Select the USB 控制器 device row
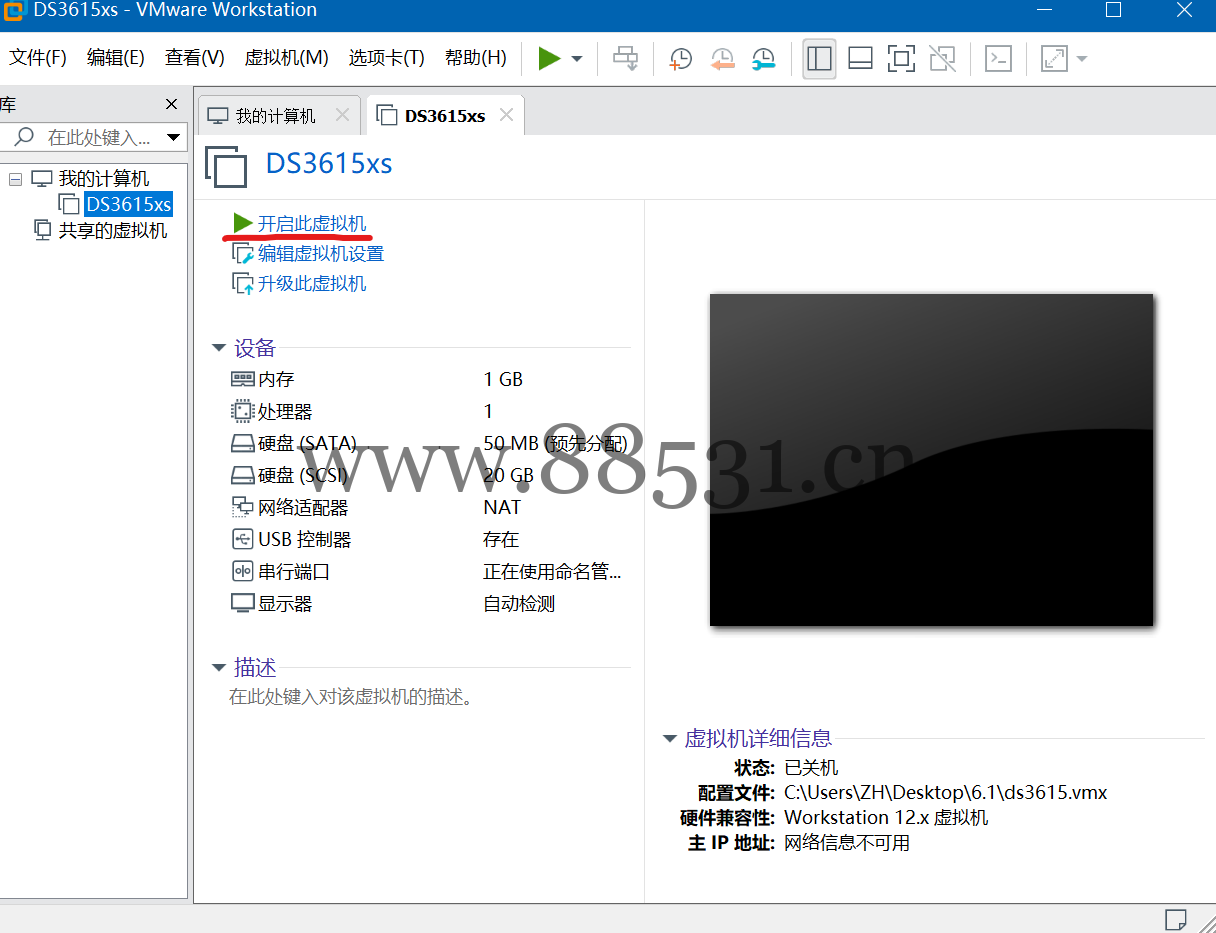The height and width of the screenshot is (933, 1216). click(430, 539)
